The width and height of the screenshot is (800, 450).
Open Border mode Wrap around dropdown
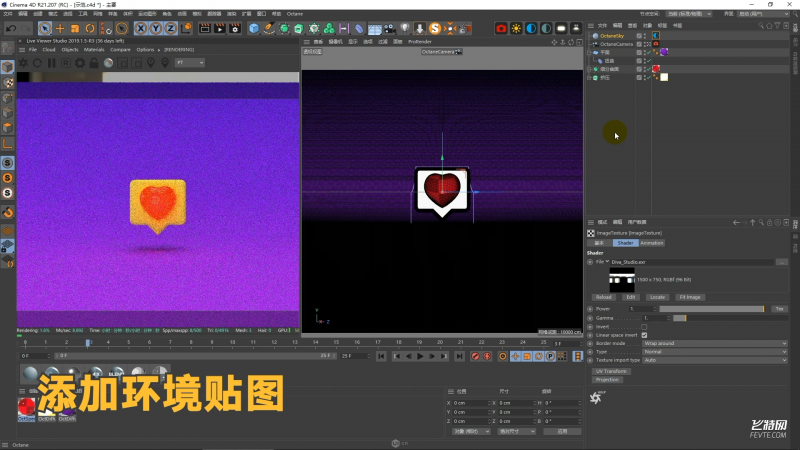coord(714,343)
